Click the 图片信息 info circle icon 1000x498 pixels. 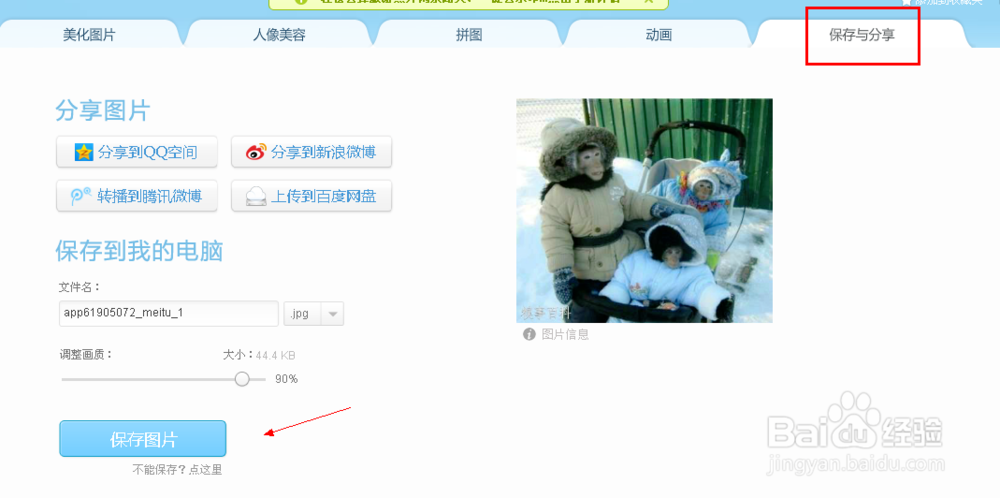[529, 334]
